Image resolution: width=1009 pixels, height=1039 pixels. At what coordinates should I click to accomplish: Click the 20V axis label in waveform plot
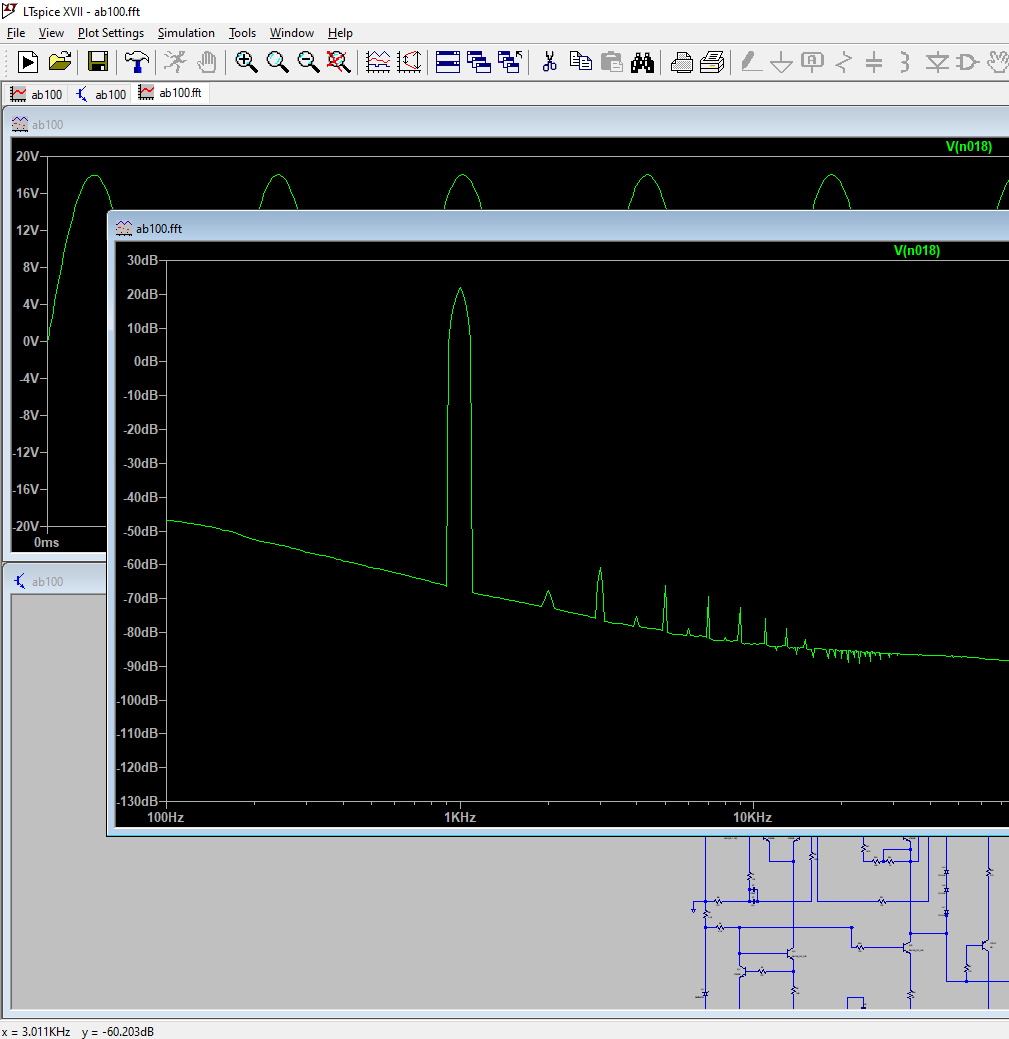tap(27, 156)
